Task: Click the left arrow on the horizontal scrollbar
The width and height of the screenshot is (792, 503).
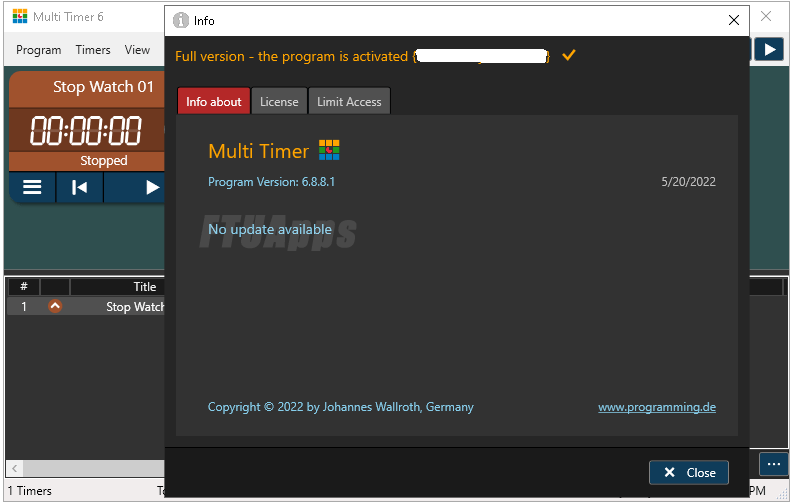Action: pyautogui.click(x=15, y=468)
